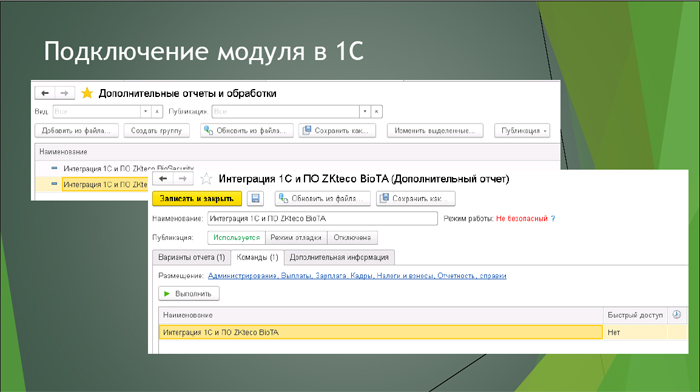Click Записать и закрыть button
The height and width of the screenshot is (392, 700).
(x=197, y=199)
